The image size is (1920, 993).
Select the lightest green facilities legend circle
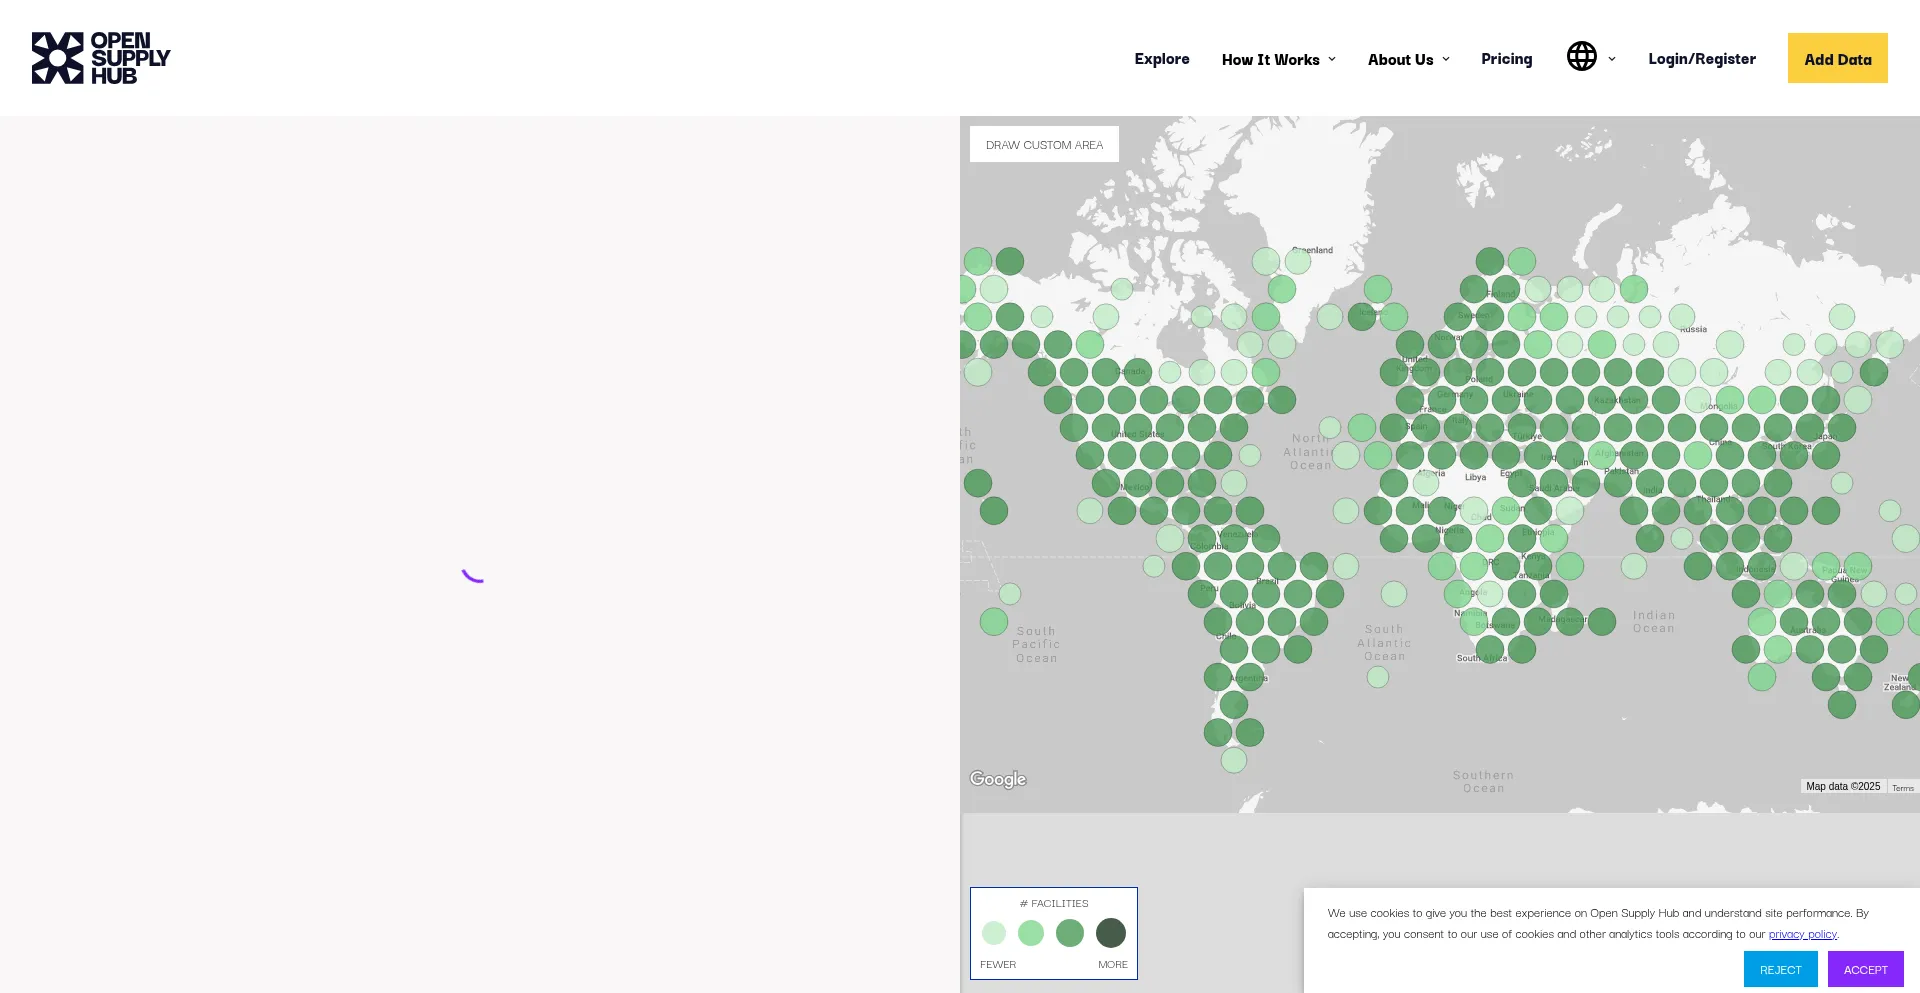pos(993,933)
